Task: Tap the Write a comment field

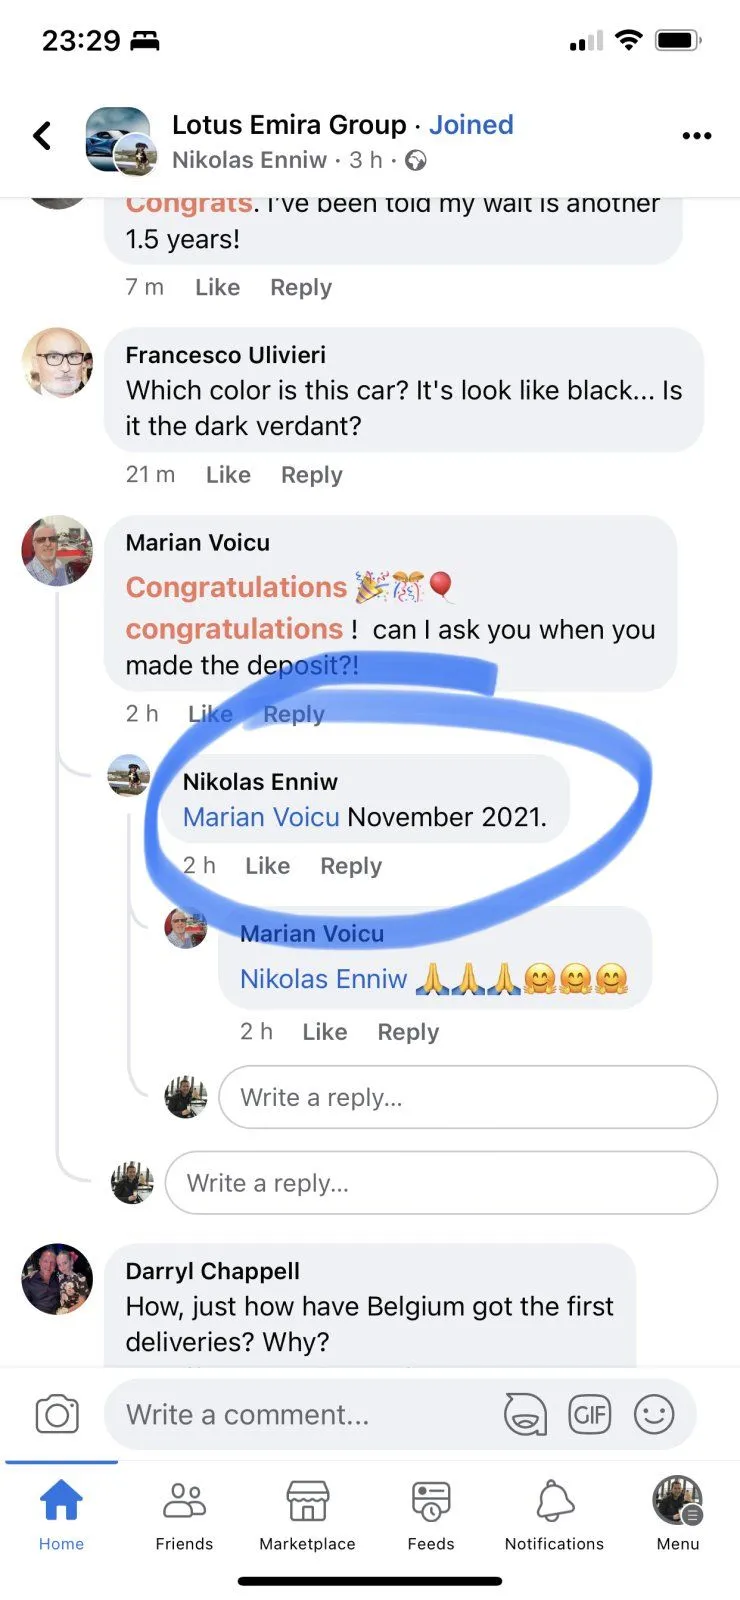Action: [300, 1414]
